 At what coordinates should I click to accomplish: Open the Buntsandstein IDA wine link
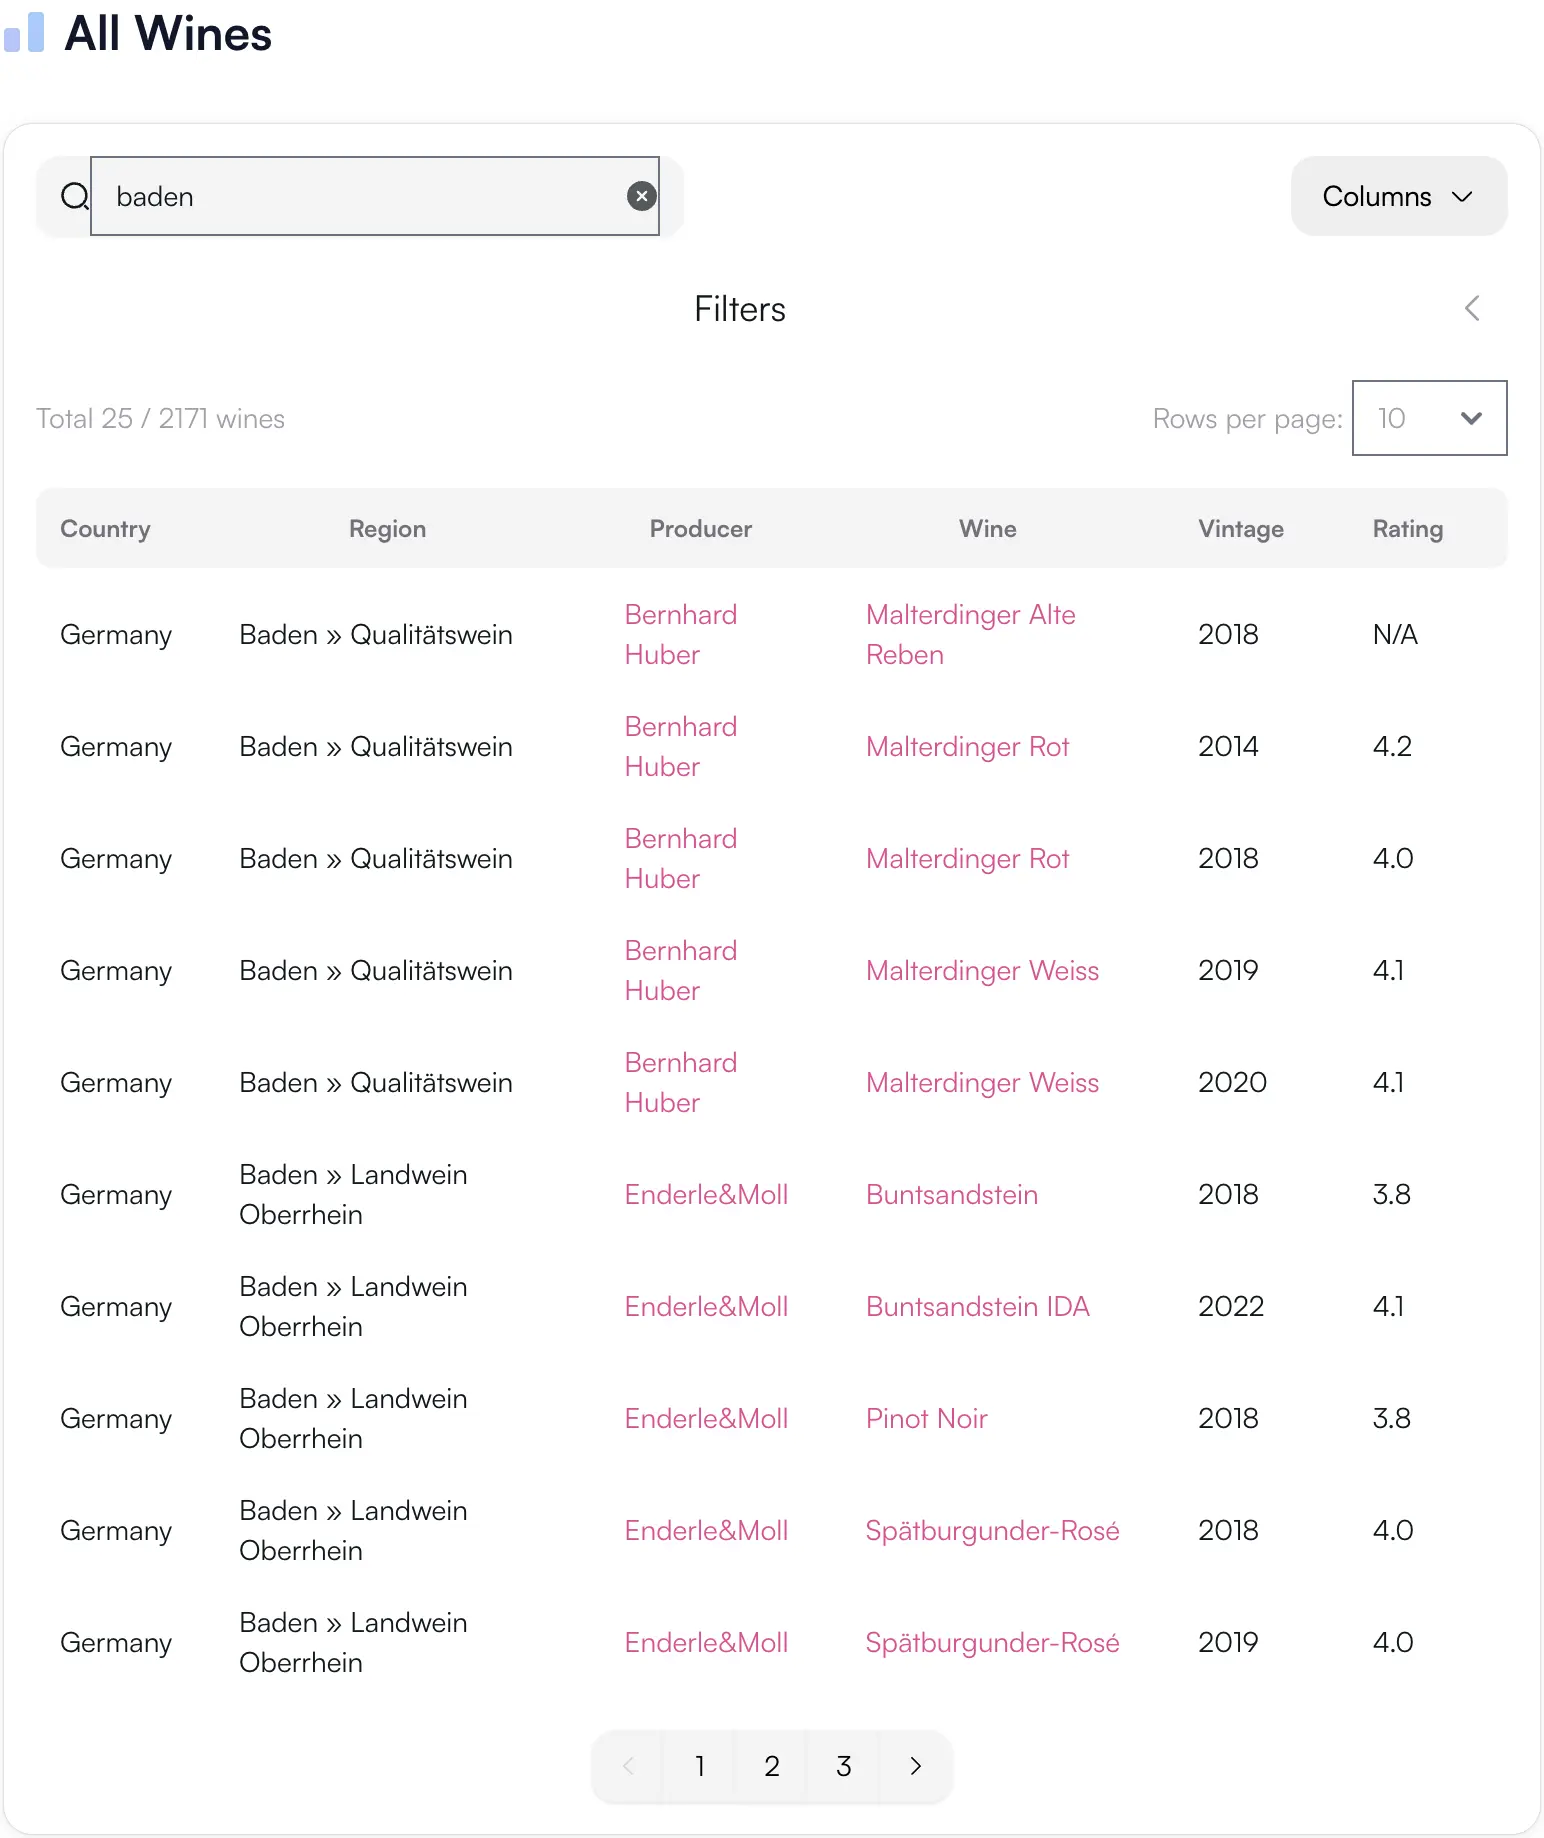[977, 1306]
